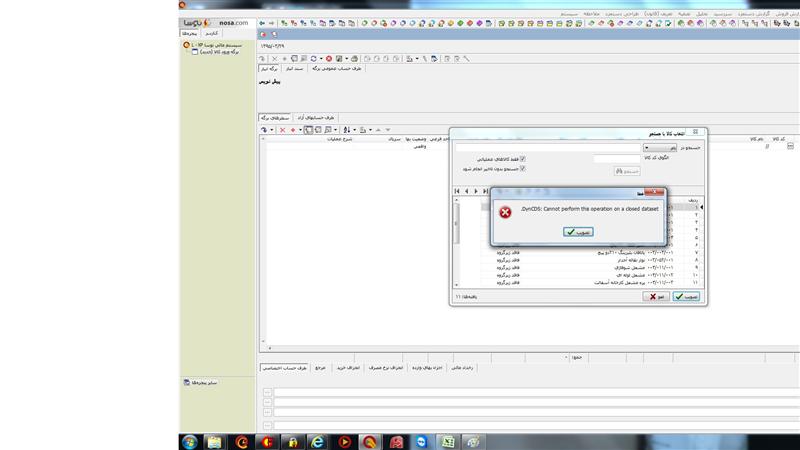Collapse the financial system tree node

187,45
